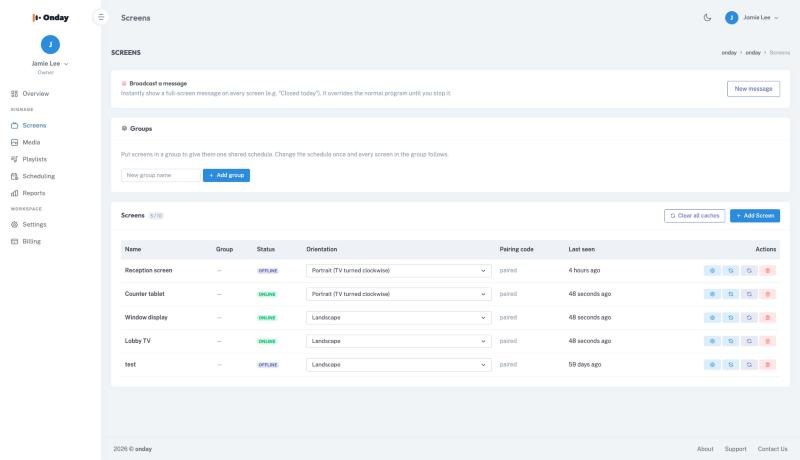
Task: Click purple reload icon for Lobby TV
Action: coord(749,341)
